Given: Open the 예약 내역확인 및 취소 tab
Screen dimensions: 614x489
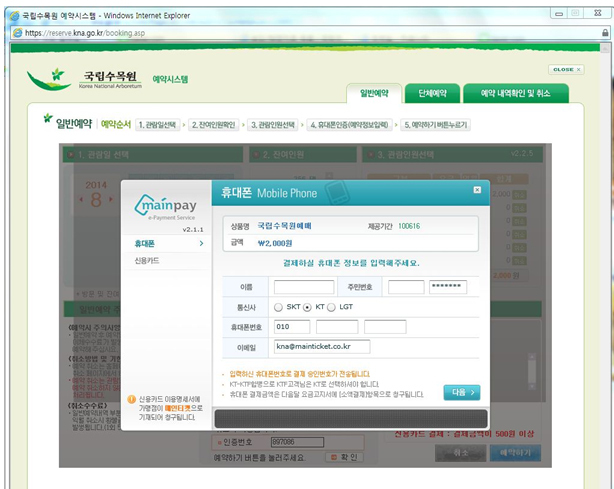Looking at the screenshot, I should click(x=516, y=93).
